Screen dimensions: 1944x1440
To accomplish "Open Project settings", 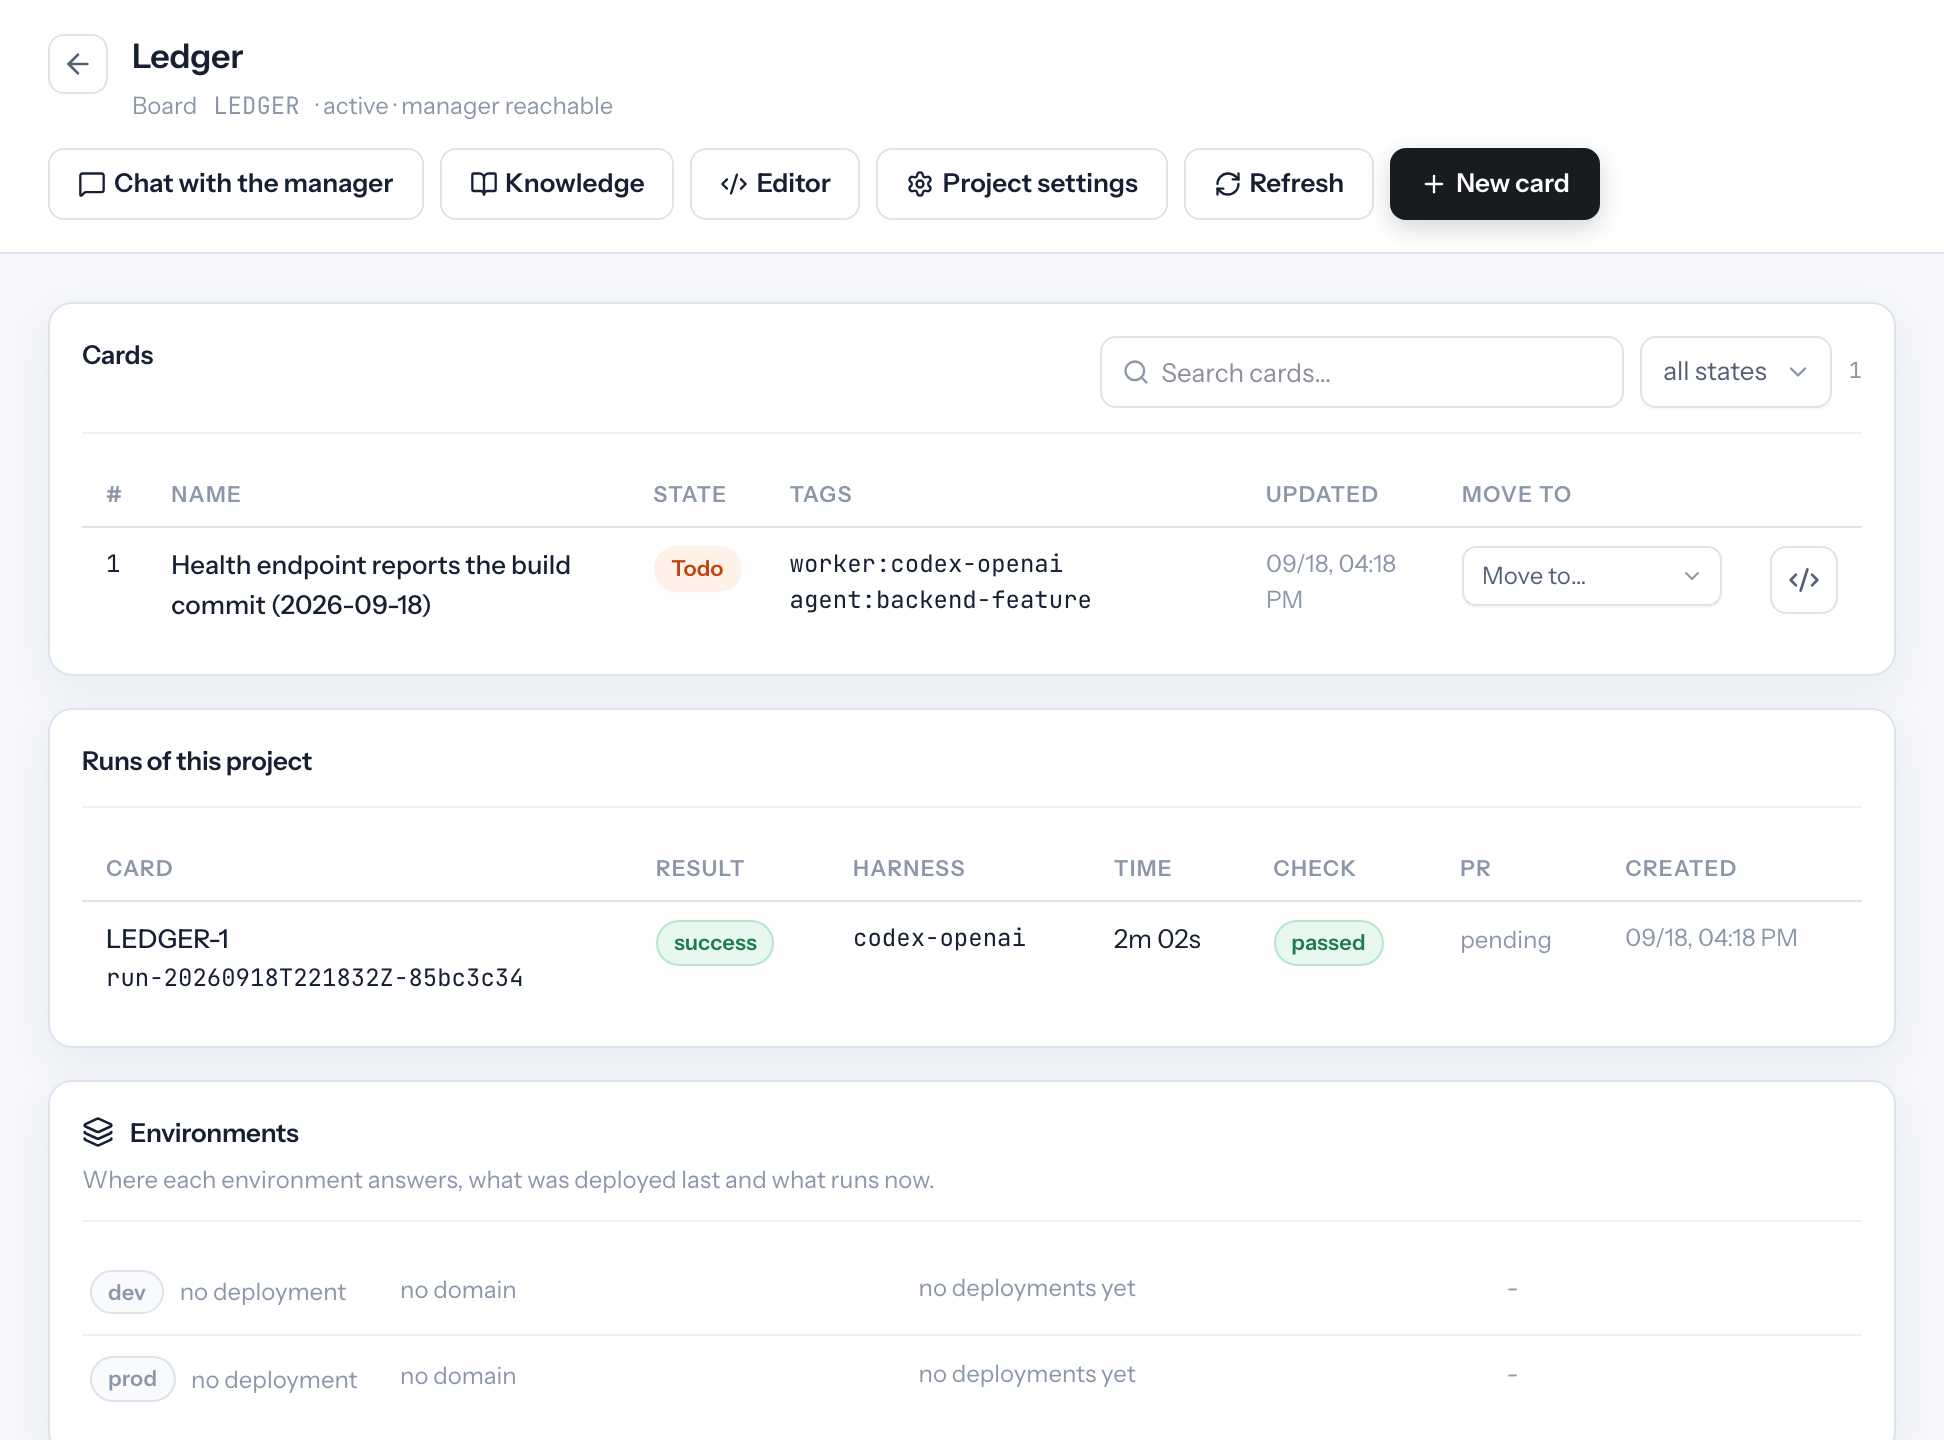I will click(1022, 184).
